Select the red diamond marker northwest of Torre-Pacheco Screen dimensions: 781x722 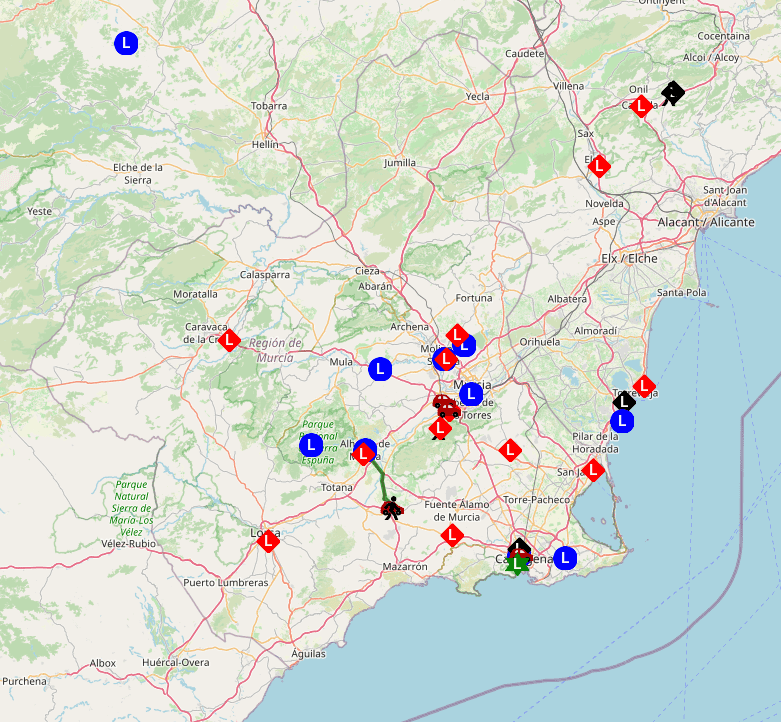[510, 450]
